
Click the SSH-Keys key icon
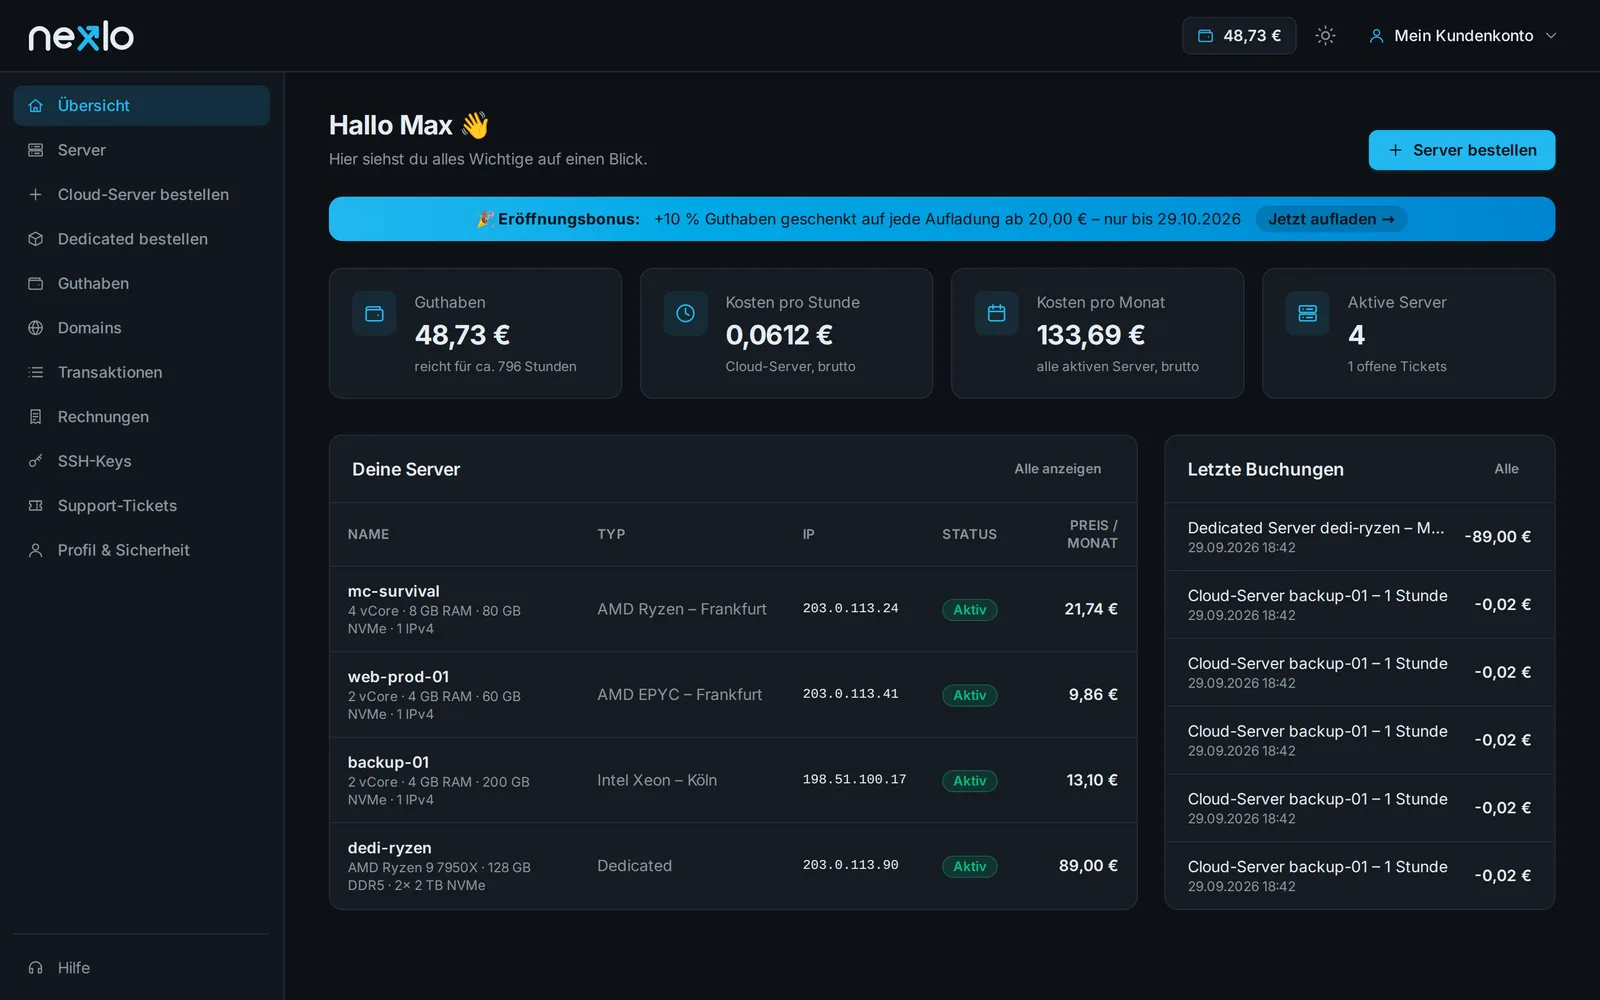(36, 461)
